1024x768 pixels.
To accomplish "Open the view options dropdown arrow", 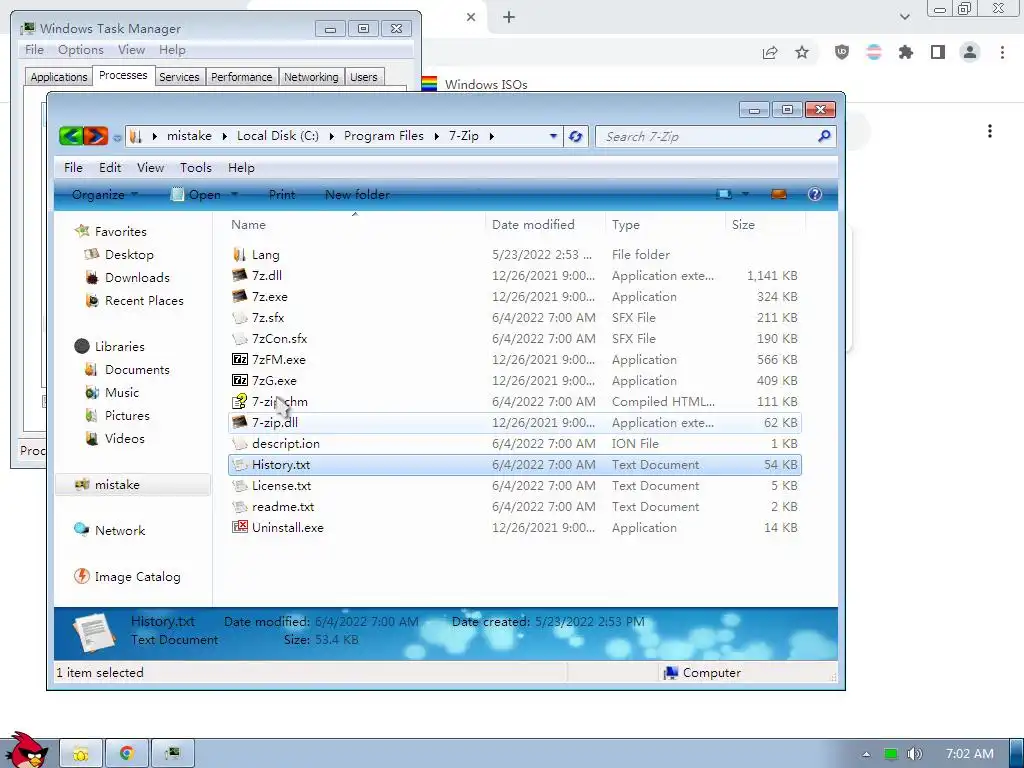I will tap(745, 195).
